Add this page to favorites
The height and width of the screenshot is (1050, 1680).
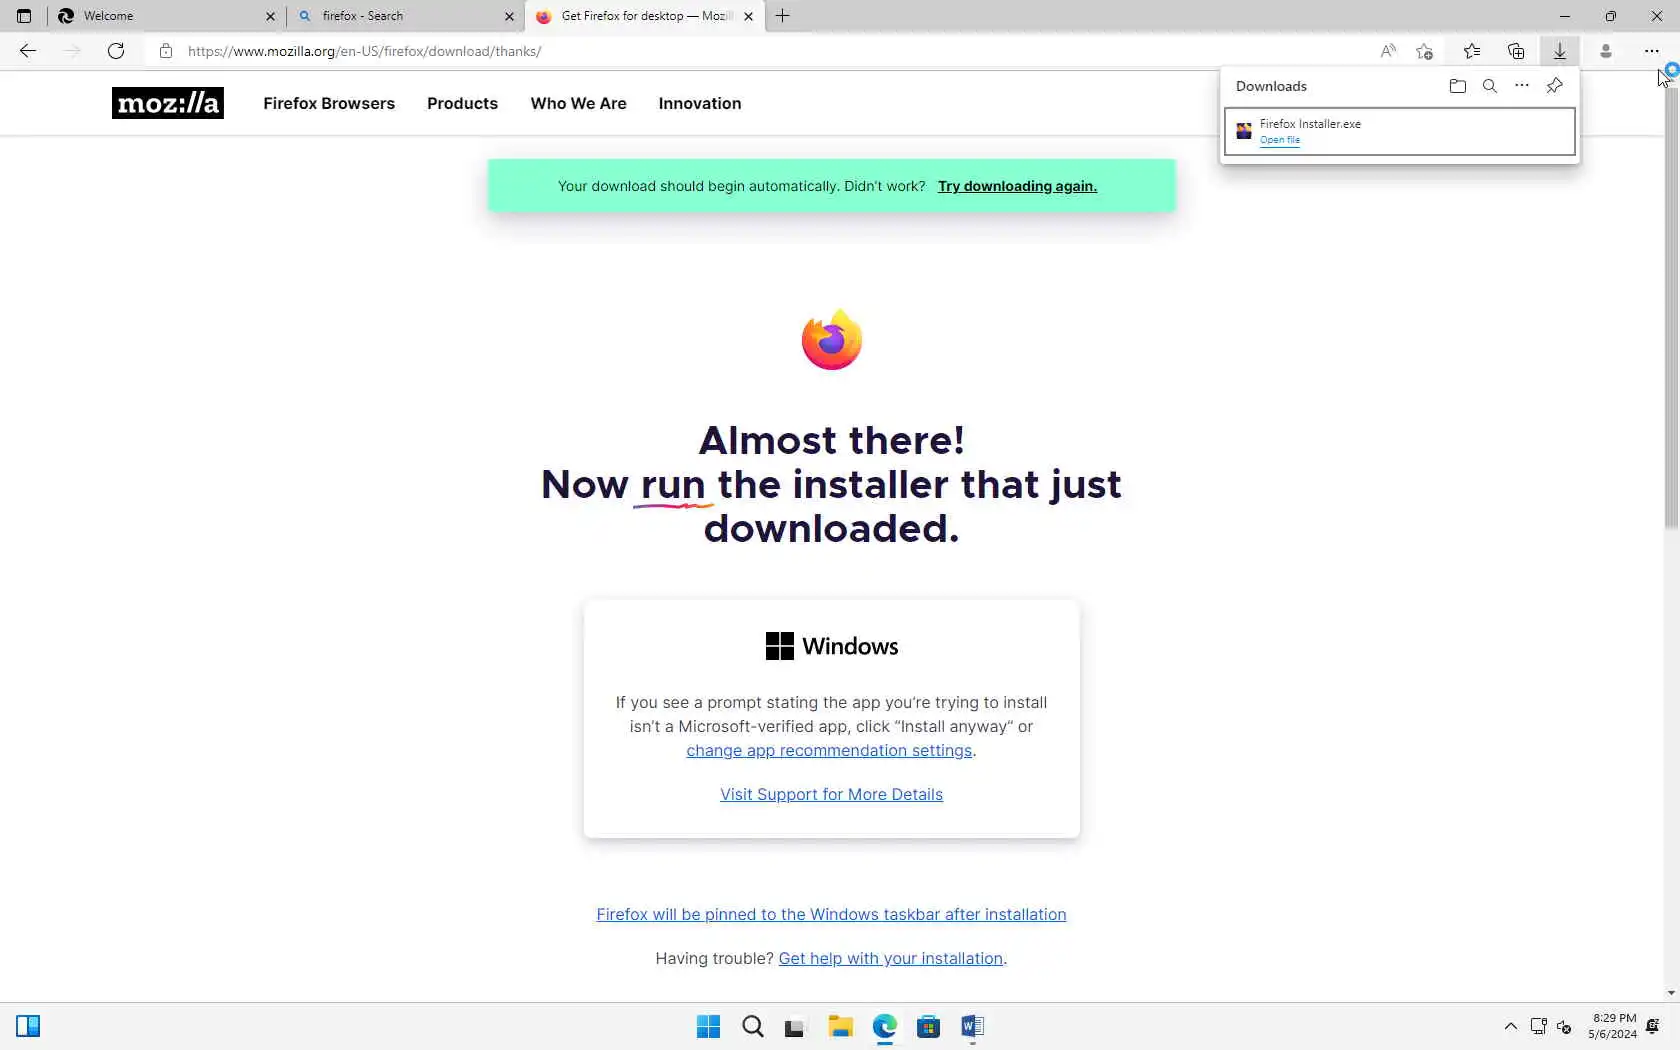pyautogui.click(x=1425, y=51)
